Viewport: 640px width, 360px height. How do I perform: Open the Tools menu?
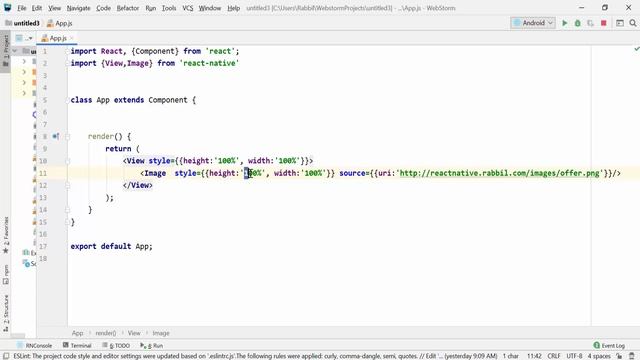(x=169, y=8)
